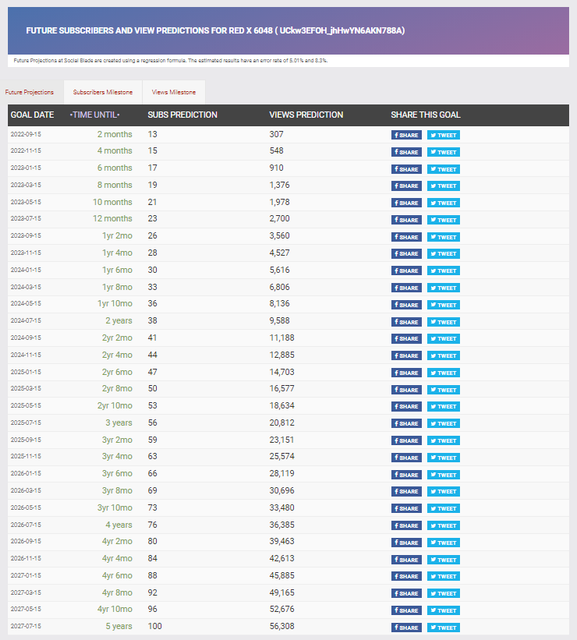577x640 pixels.
Task: Select the 2025-11-15 goal date cell
Action: (x=26, y=456)
